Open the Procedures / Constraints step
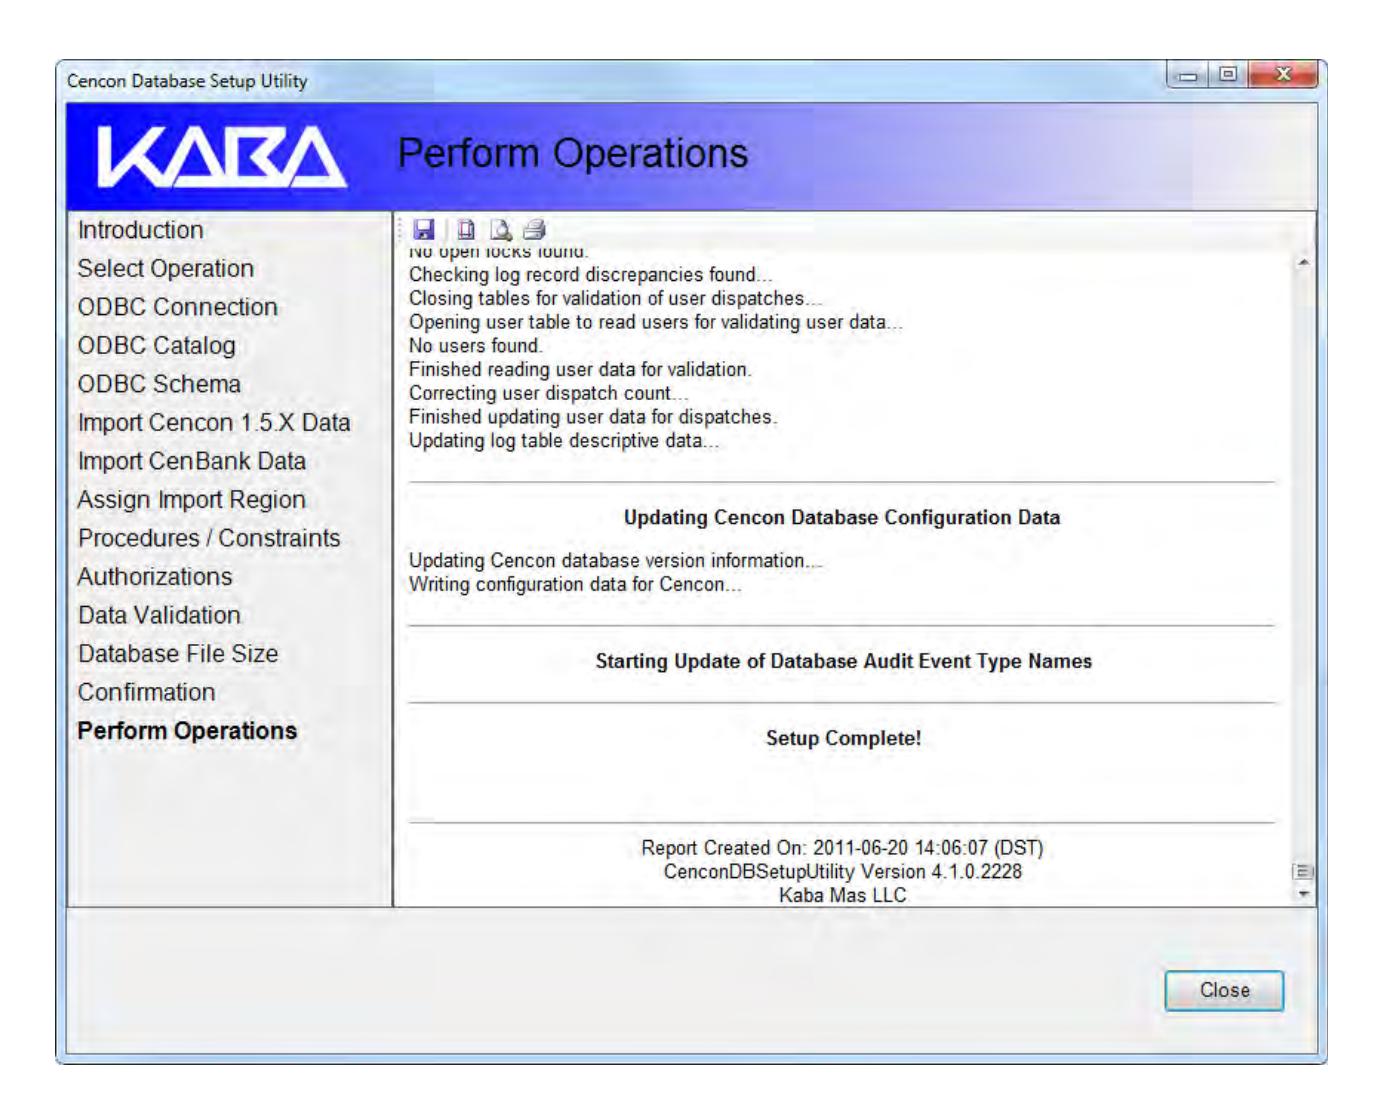The width and height of the screenshot is (1376, 1115). (x=209, y=538)
